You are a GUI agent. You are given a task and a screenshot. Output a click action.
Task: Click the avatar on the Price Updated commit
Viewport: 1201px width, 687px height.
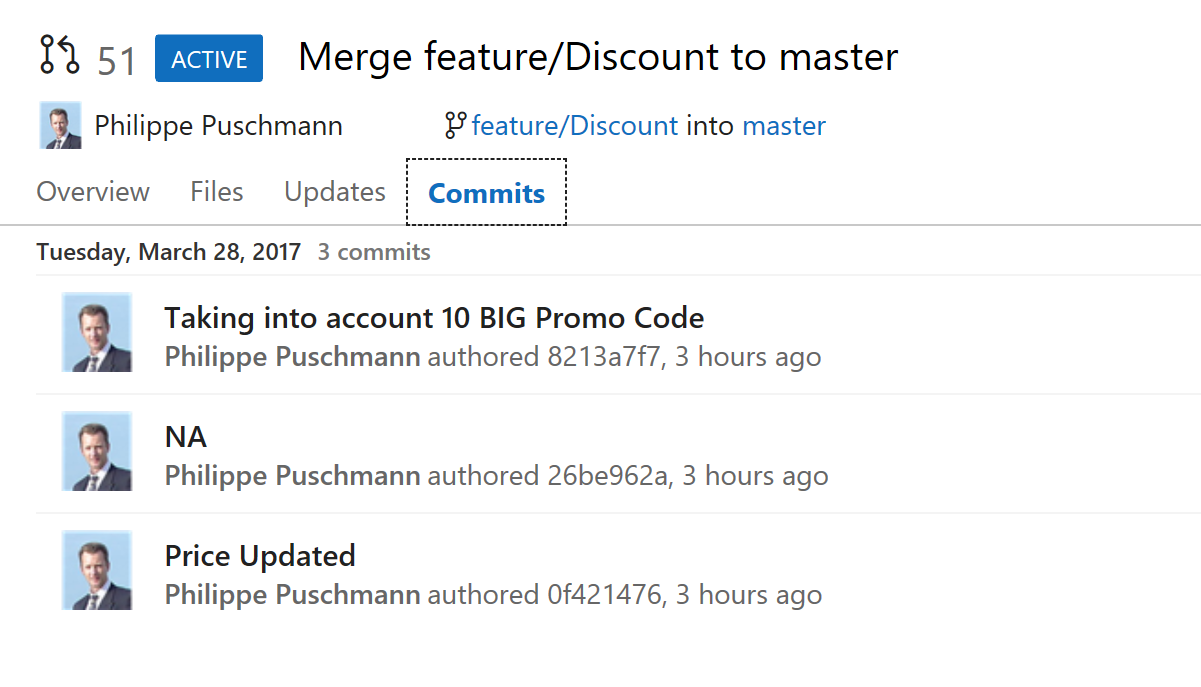click(x=96, y=570)
